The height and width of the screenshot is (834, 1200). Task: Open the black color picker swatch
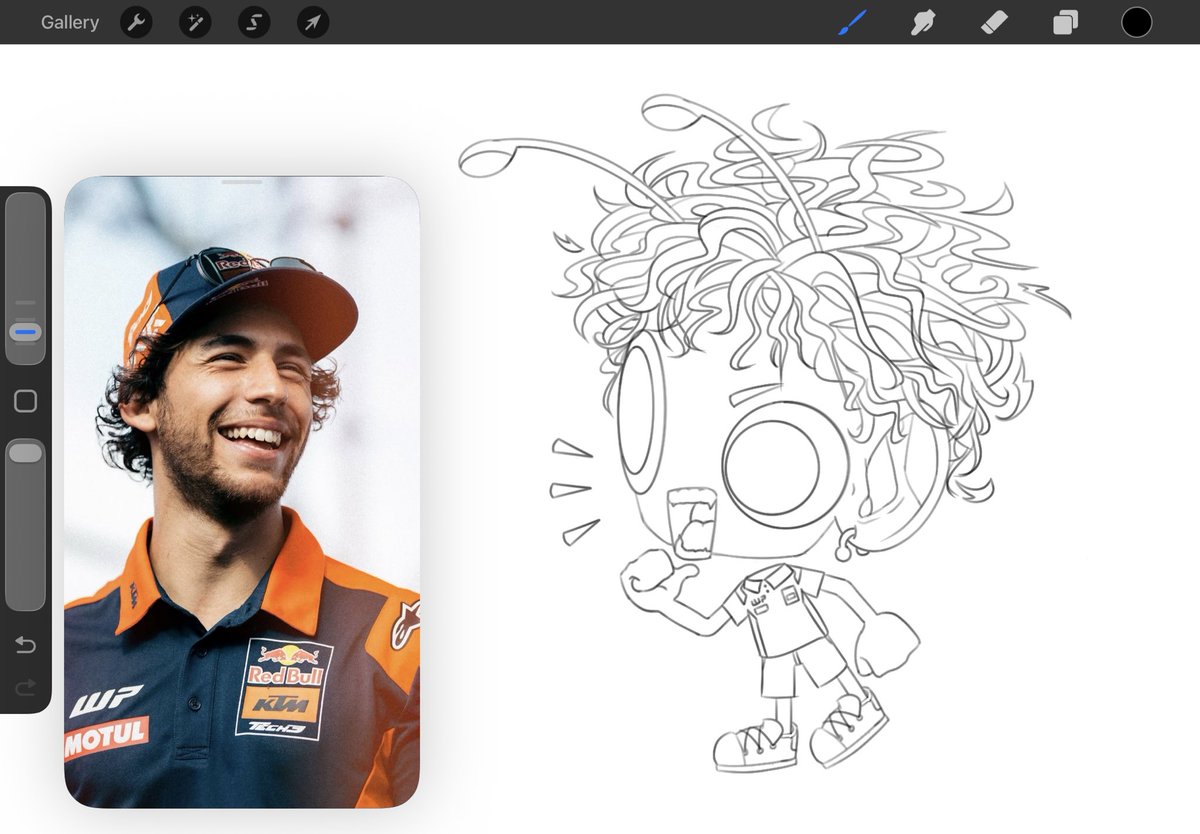[x=1136, y=22]
